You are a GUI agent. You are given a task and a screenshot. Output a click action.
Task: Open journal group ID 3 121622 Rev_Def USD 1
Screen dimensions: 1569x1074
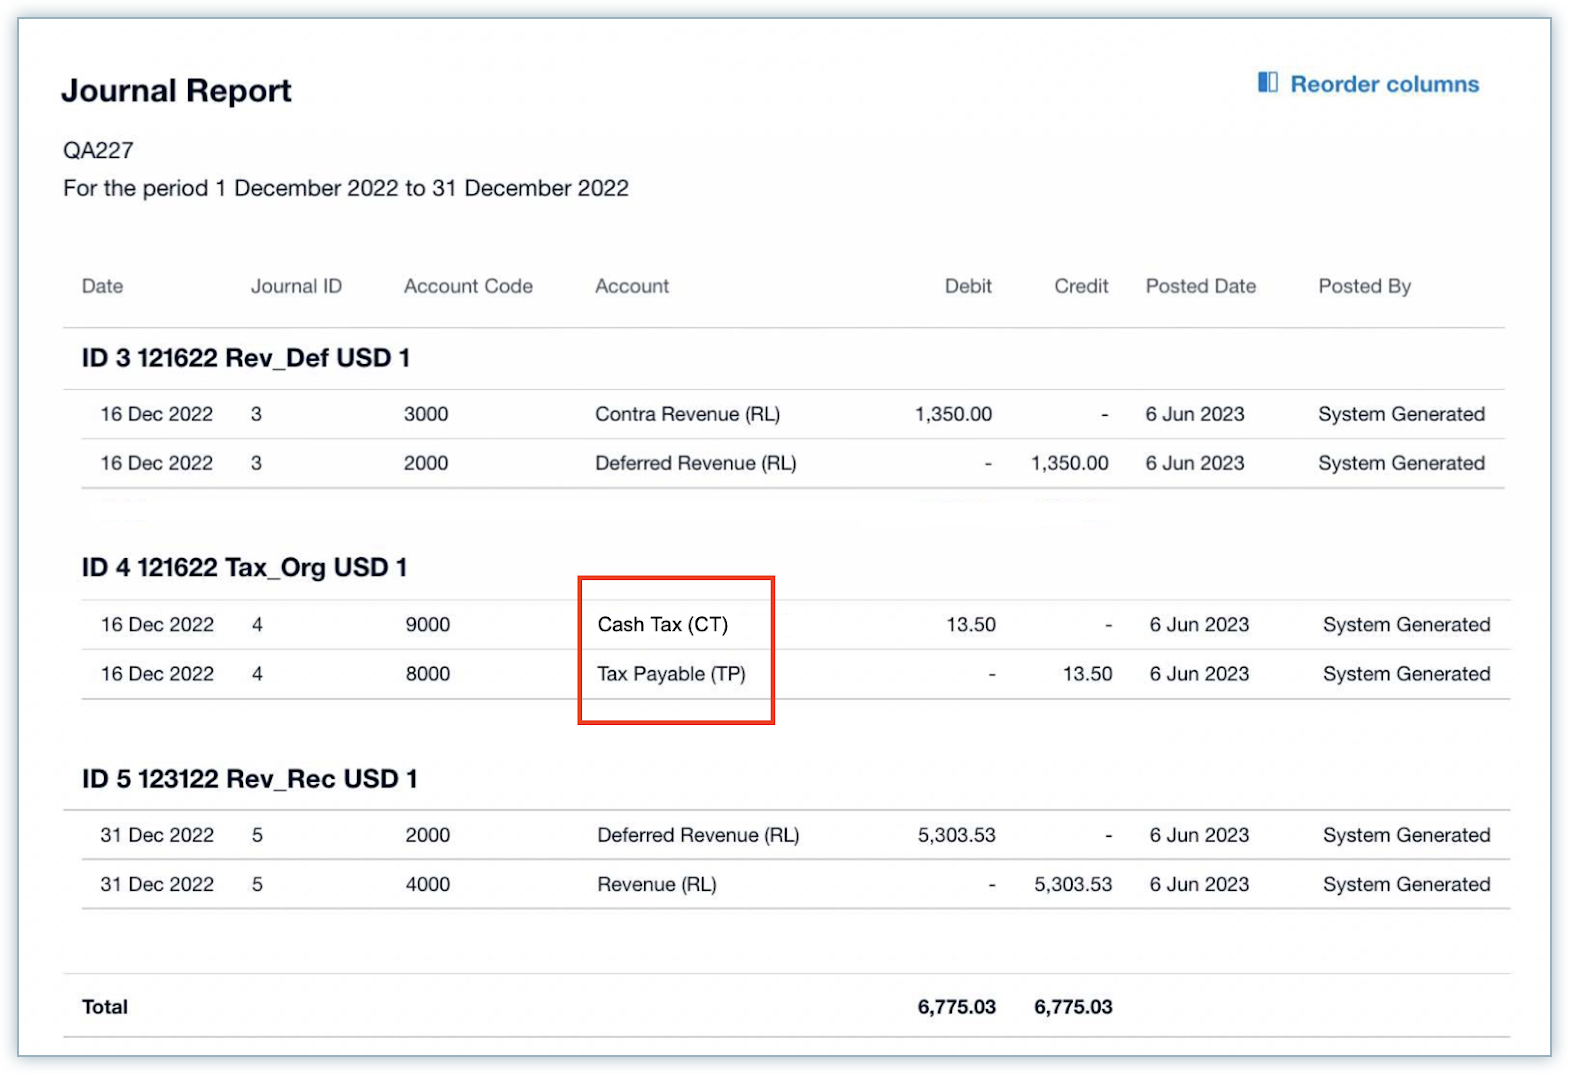click(x=246, y=358)
